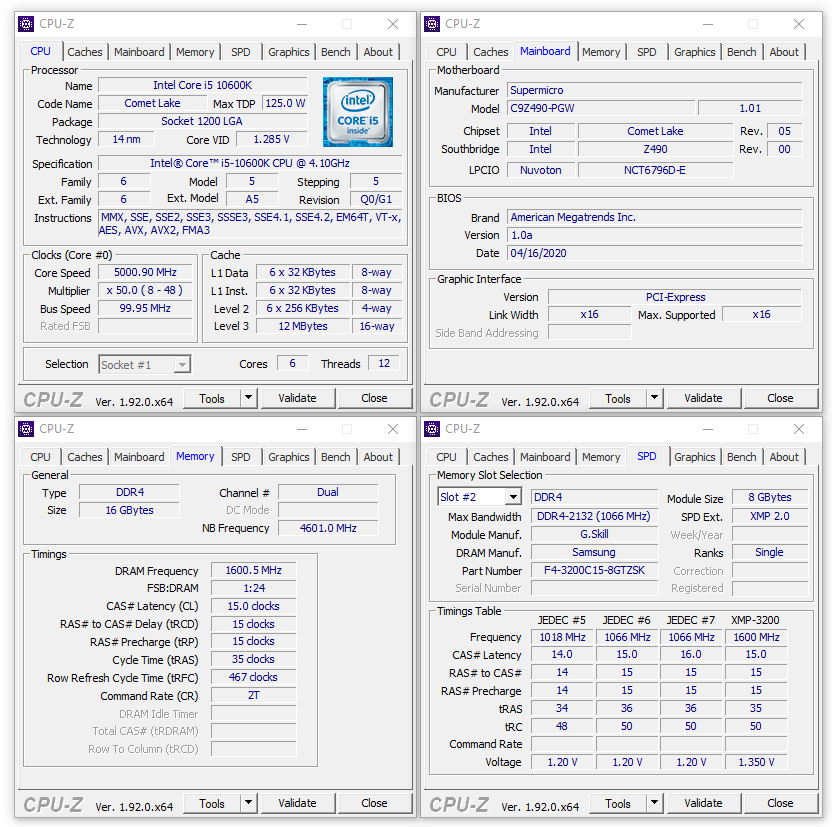Expand the Slot #2 memory slot selector
Image resolution: width=832 pixels, height=827 pixels.
click(x=513, y=497)
